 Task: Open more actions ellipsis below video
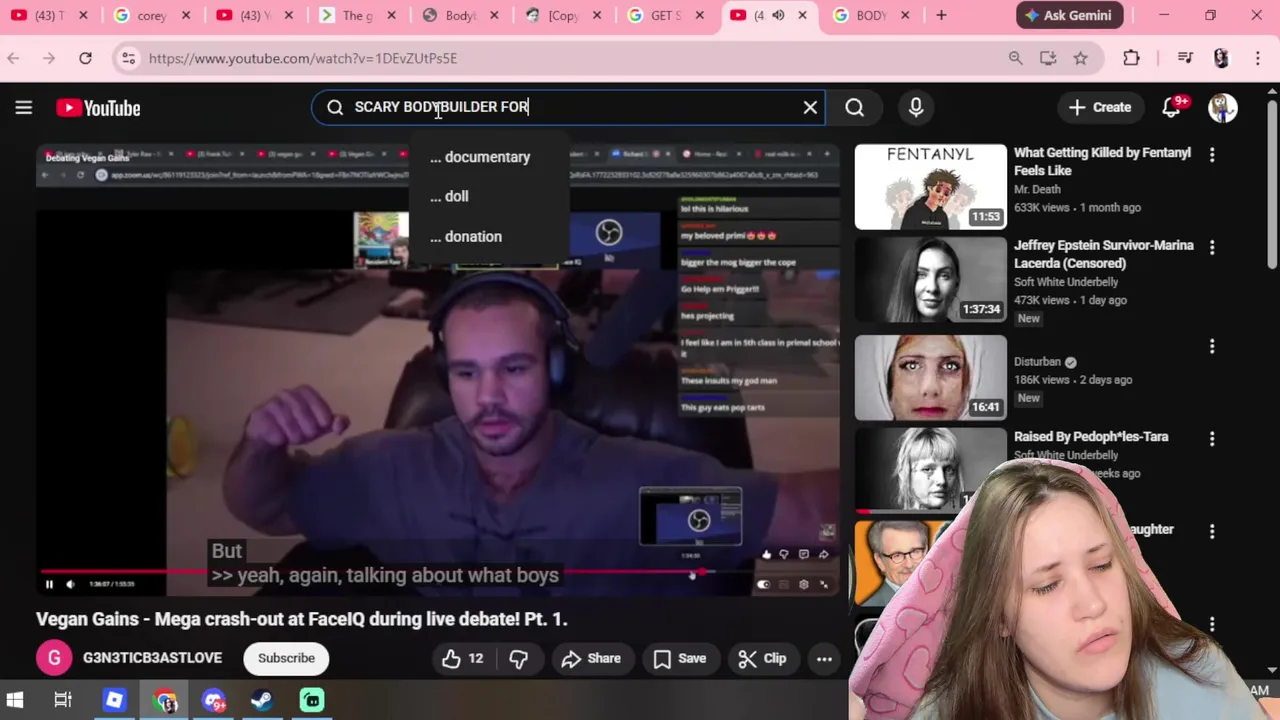coord(824,658)
